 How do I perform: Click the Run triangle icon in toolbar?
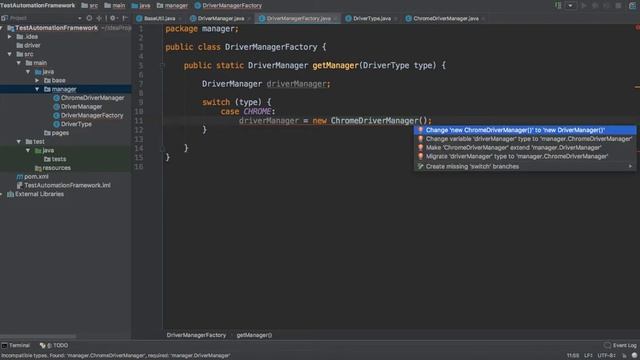(584, 5)
